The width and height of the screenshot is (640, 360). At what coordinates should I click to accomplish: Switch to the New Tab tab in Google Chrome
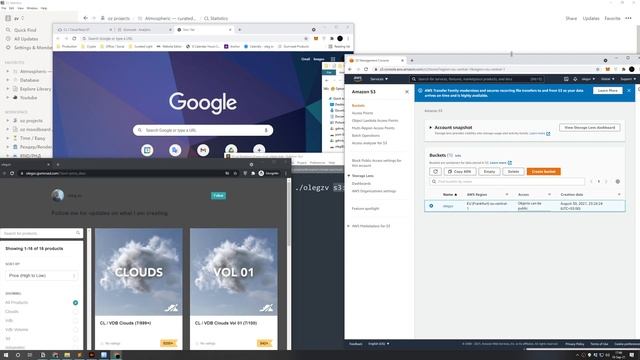coord(203,30)
